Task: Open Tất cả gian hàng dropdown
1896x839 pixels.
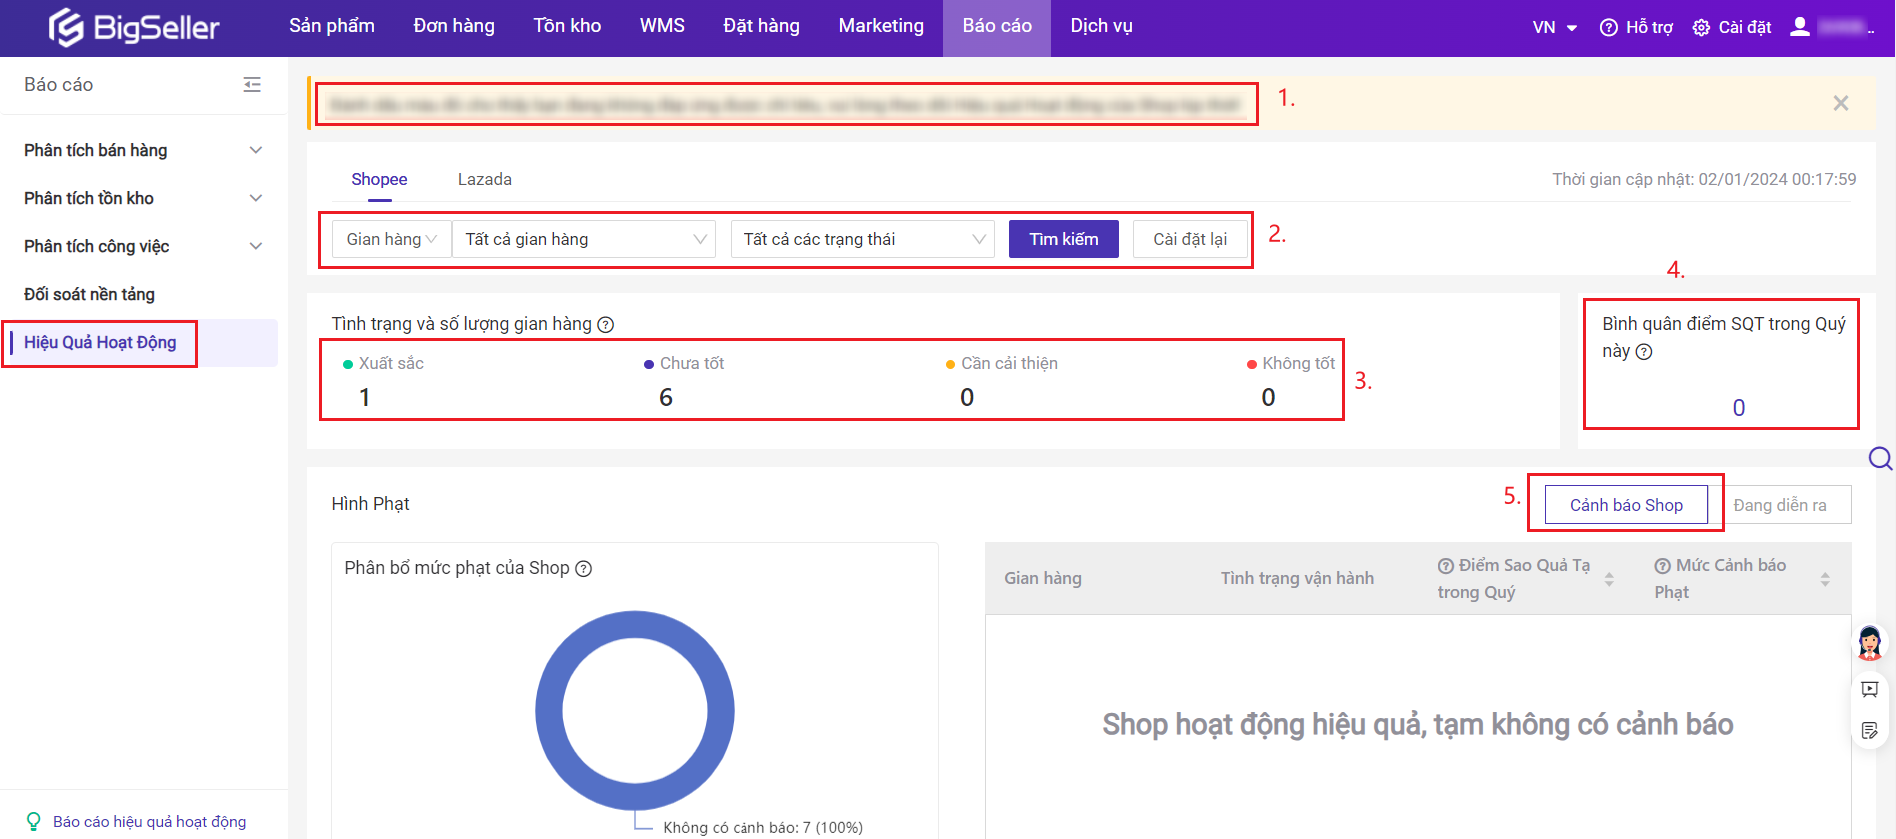Action: point(584,240)
